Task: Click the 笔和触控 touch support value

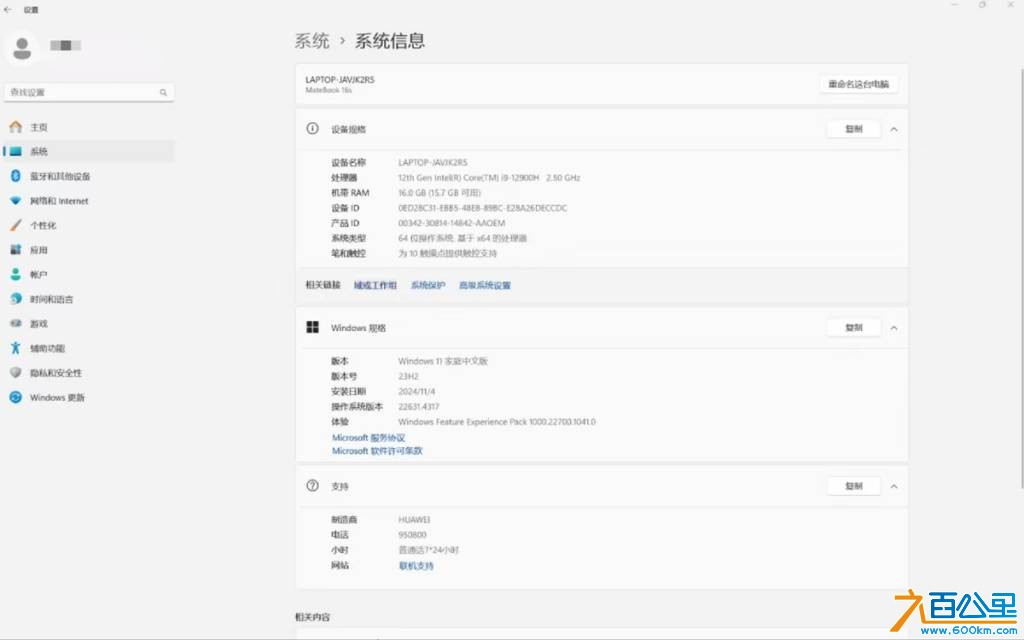Action: 447,253
